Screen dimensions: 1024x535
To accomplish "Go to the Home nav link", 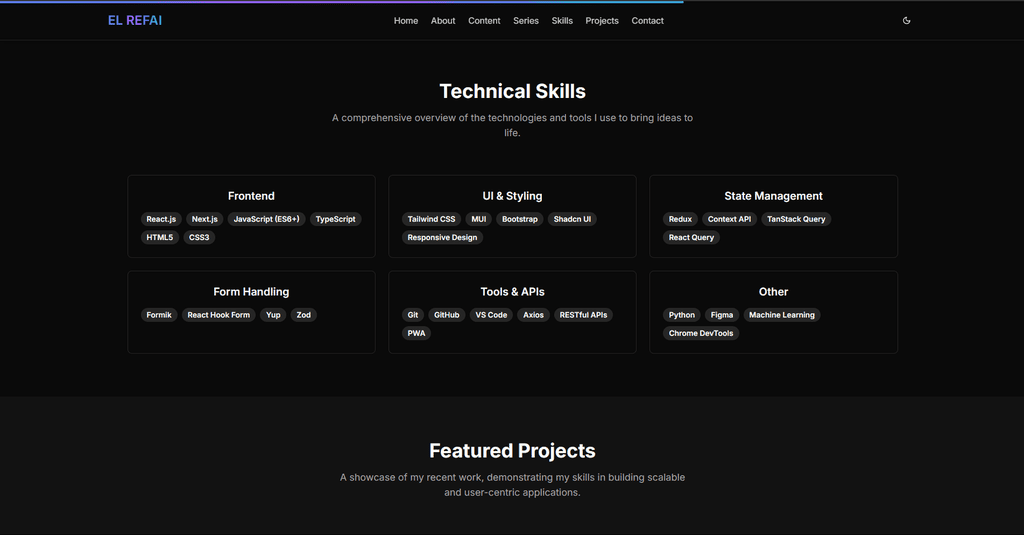I will coord(406,21).
